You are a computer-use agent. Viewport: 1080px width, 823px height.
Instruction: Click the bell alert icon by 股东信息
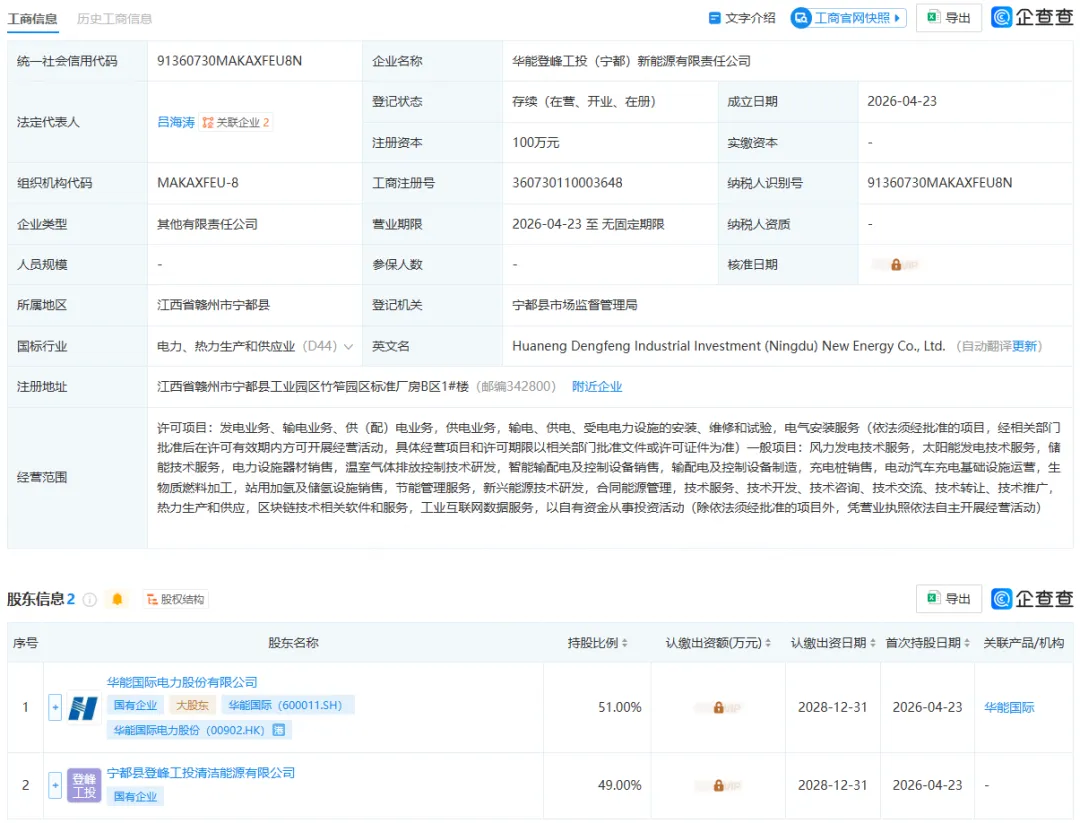coord(118,599)
